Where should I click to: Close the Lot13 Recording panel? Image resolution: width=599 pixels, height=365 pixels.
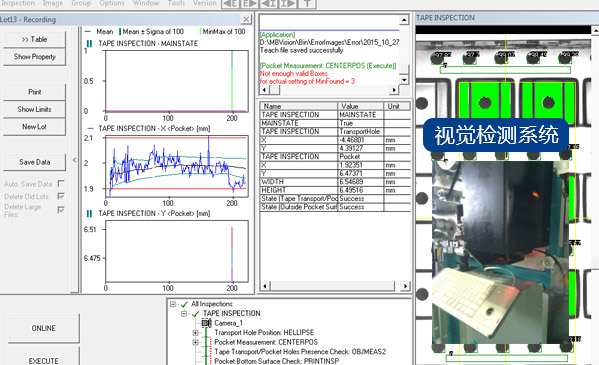(x=246, y=19)
